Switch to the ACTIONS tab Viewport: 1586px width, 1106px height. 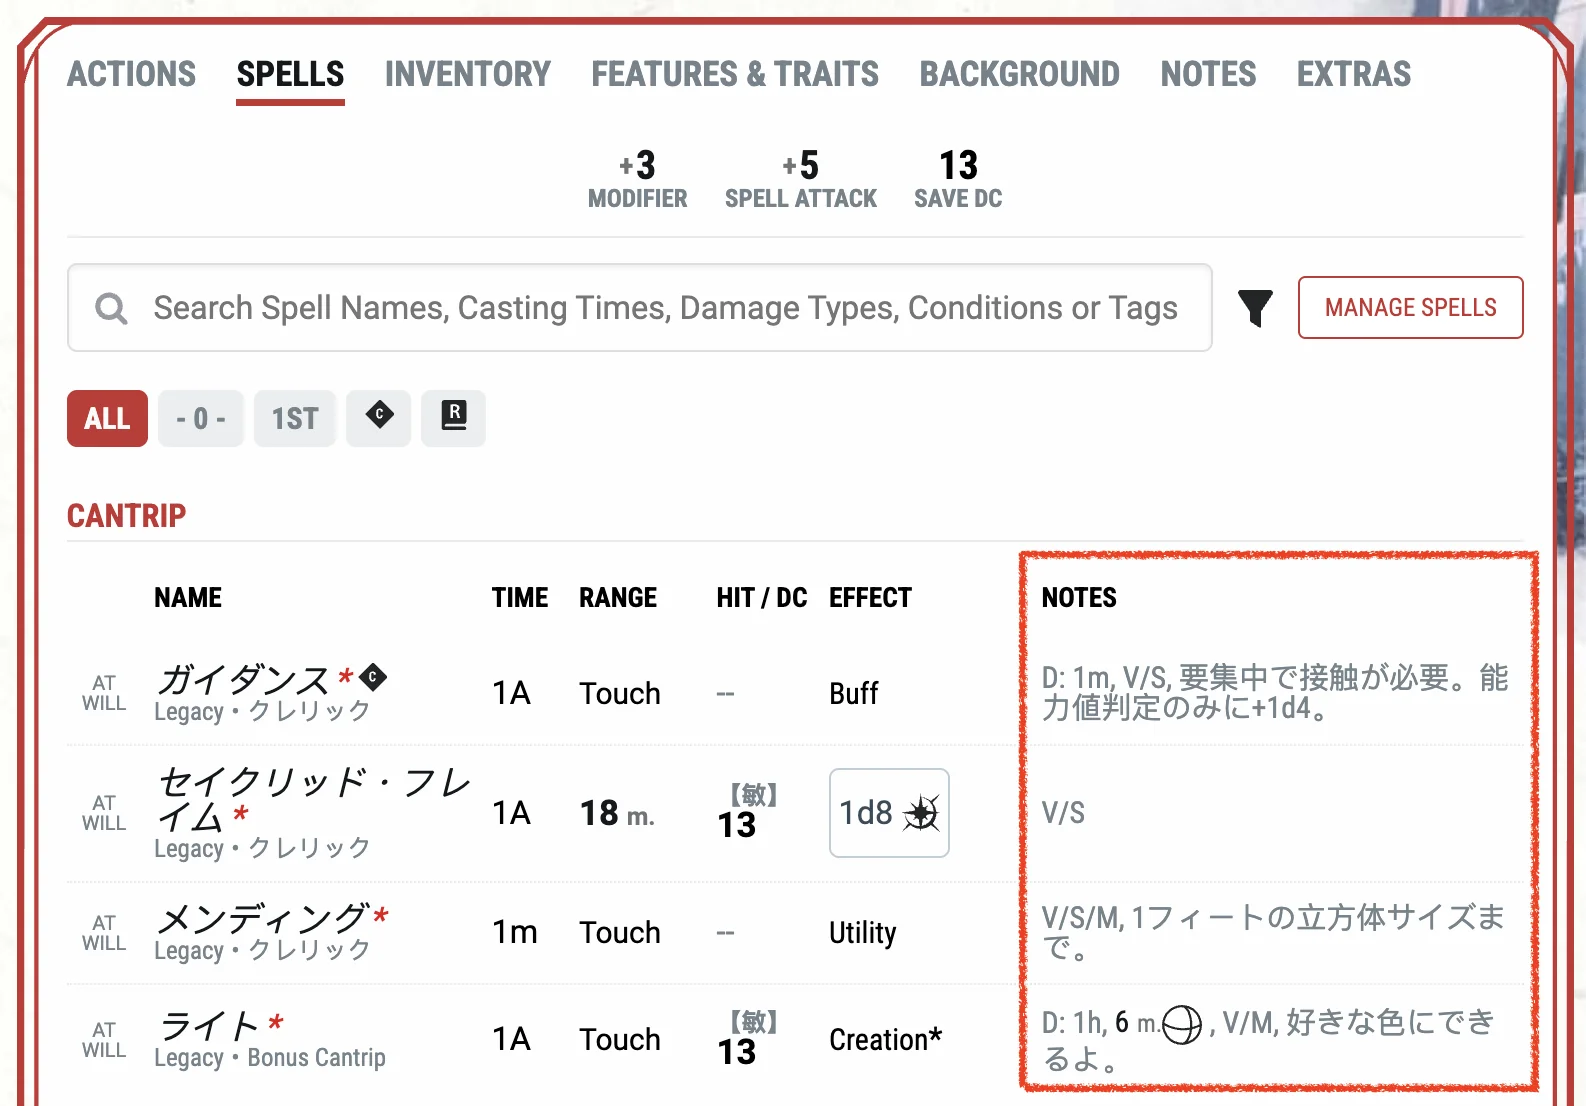[x=132, y=74]
